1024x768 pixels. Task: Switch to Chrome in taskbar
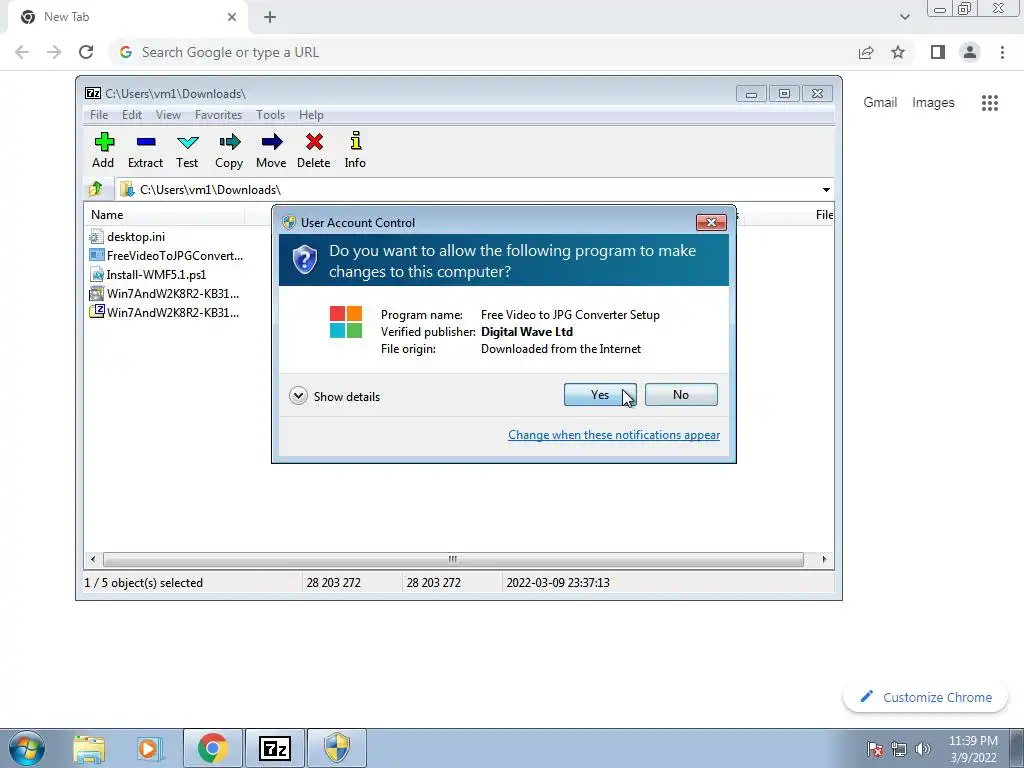(x=212, y=748)
